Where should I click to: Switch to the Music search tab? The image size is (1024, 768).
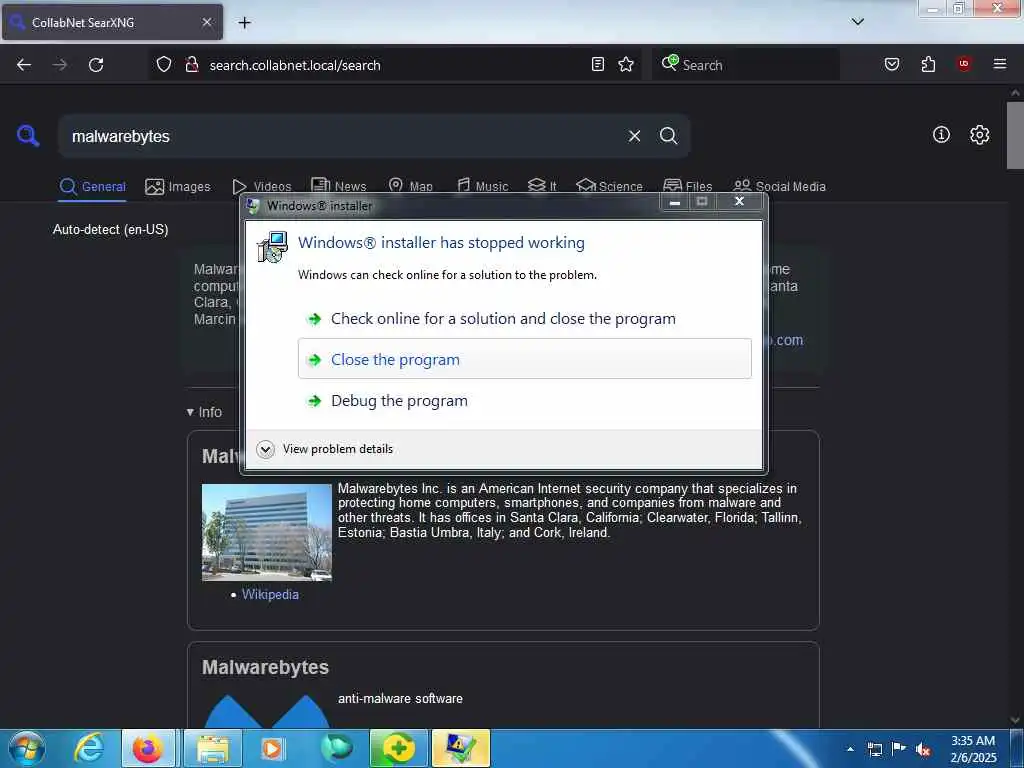pos(483,187)
